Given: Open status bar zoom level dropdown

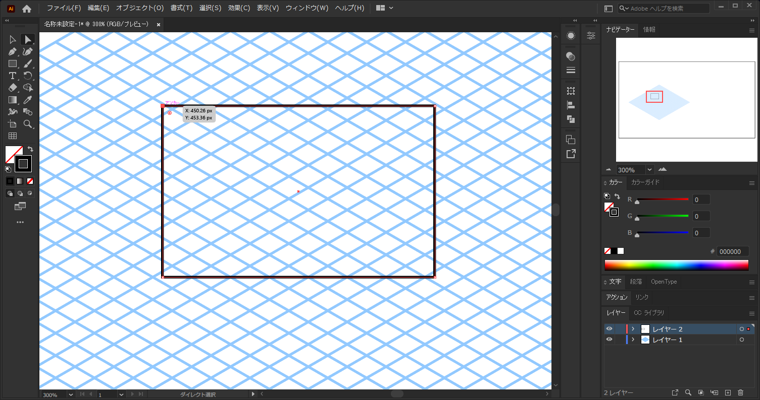Looking at the screenshot, I should tap(71, 395).
